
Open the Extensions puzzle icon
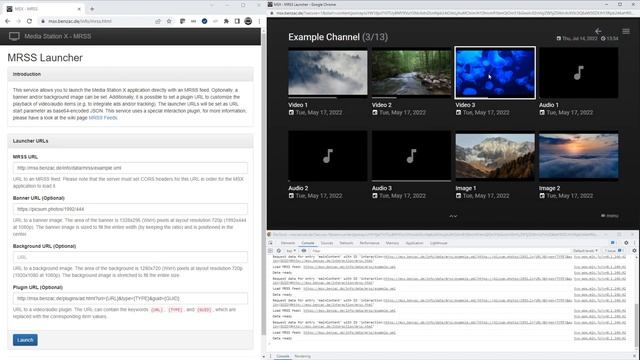point(226,21)
